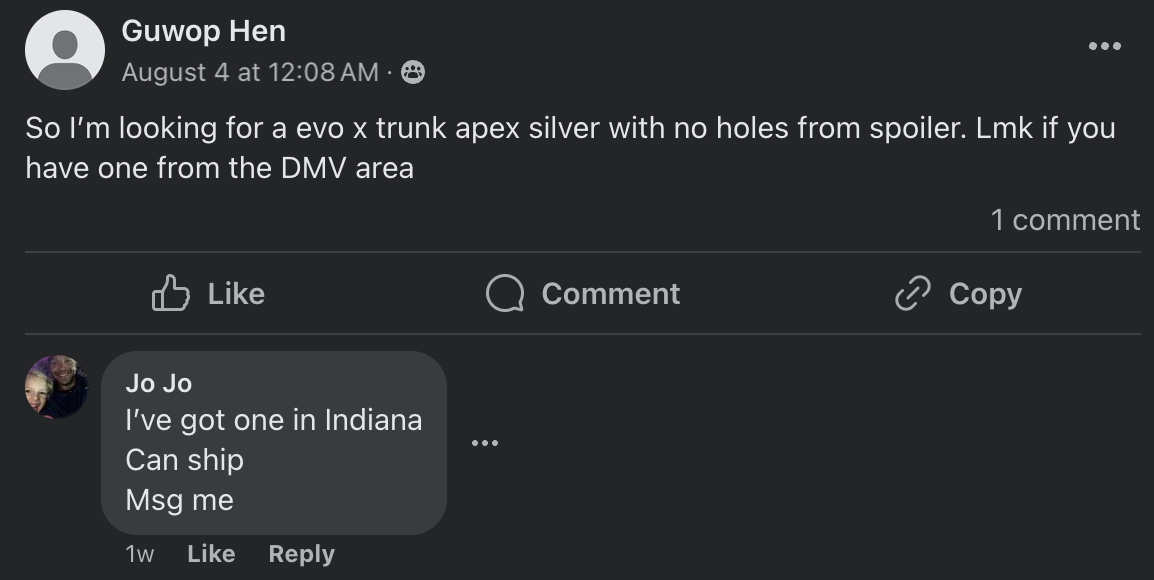Click the Jo Jo commenter name
1154x580 pixels.
[158, 383]
